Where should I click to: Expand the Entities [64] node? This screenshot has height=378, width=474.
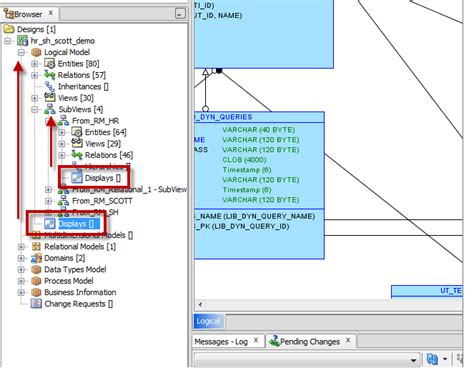pos(62,132)
